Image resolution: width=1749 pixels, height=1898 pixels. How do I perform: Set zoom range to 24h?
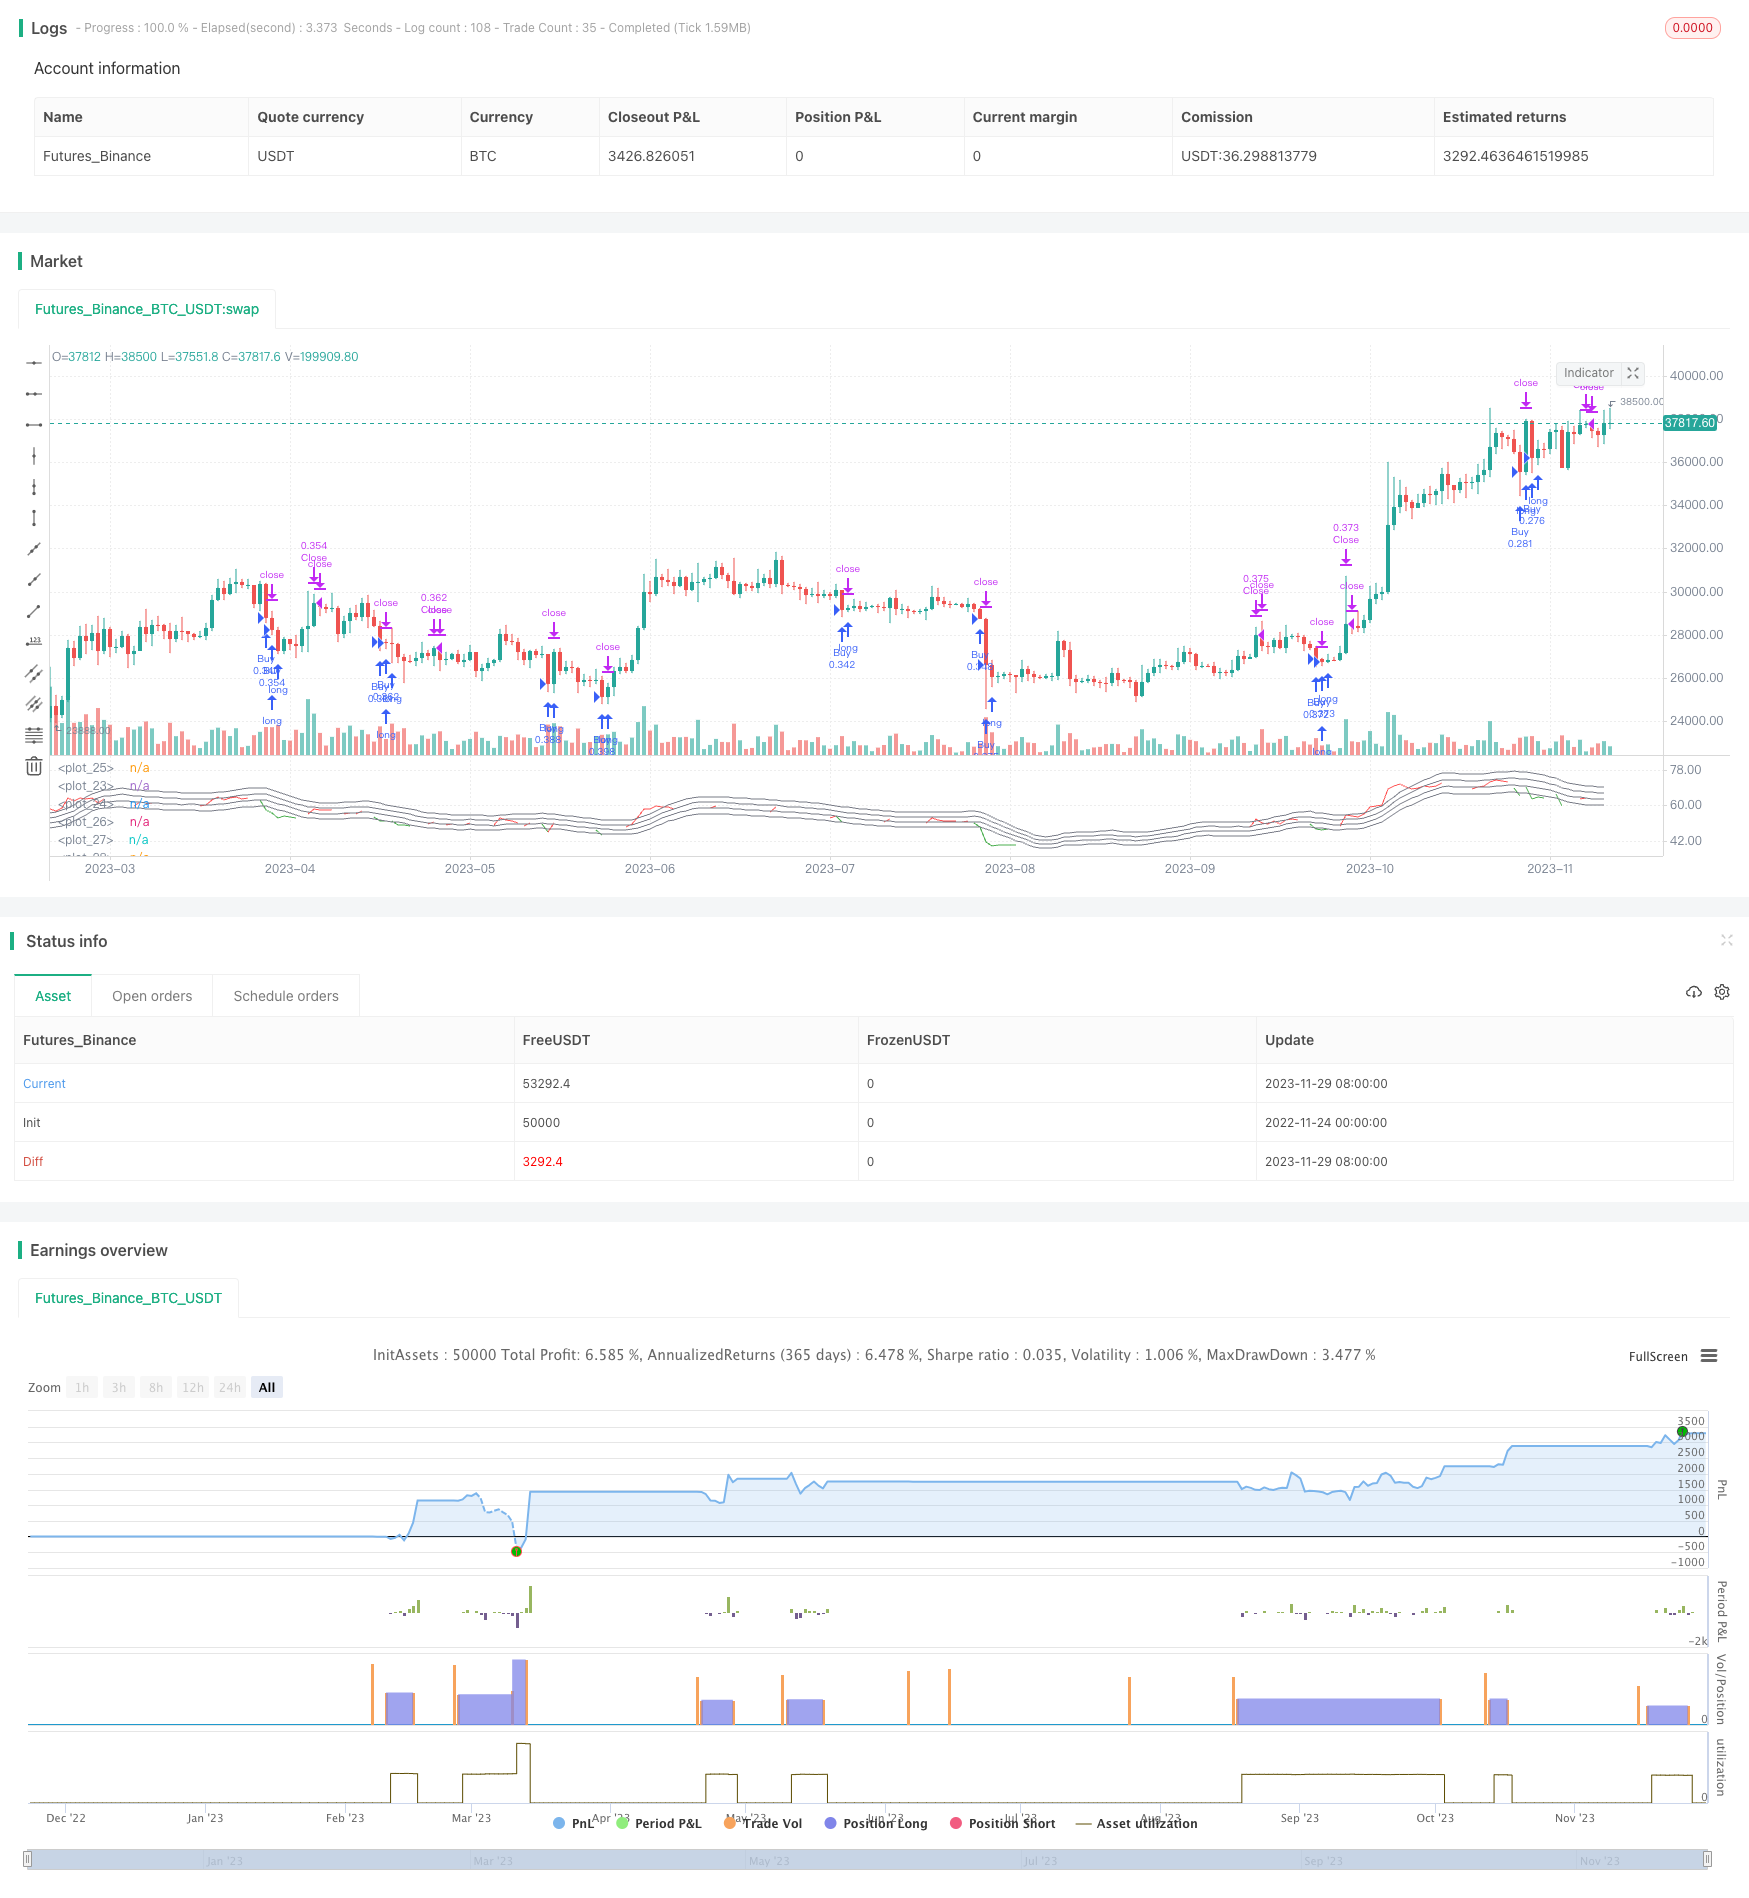pyautogui.click(x=230, y=1387)
